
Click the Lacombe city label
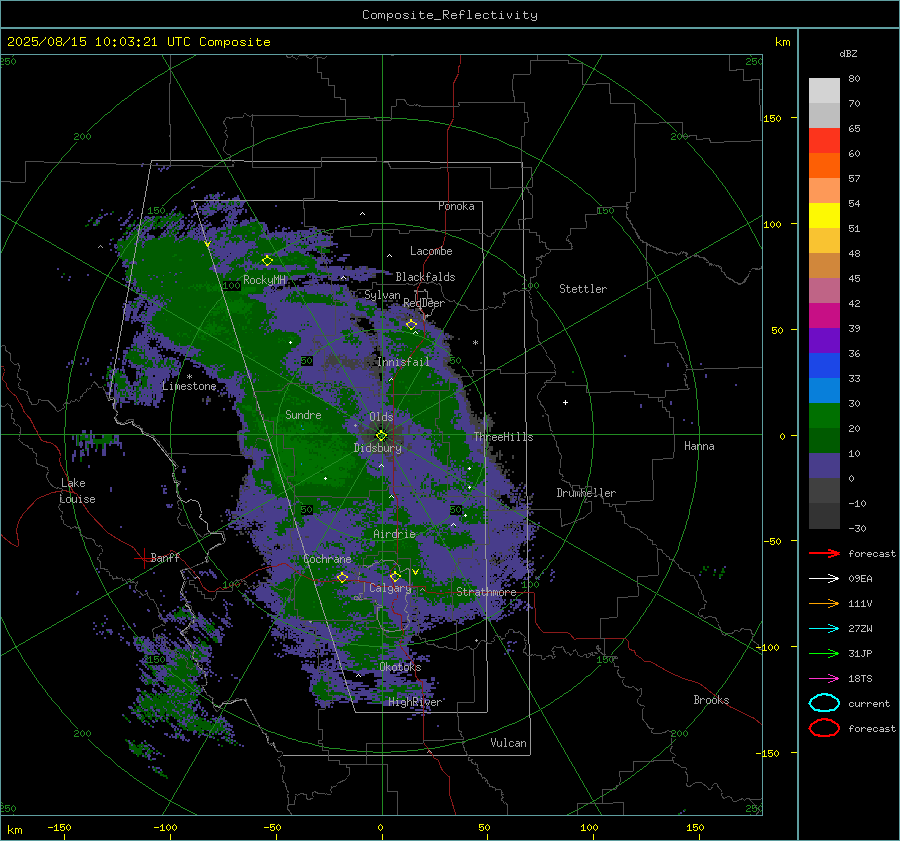coord(430,251)
